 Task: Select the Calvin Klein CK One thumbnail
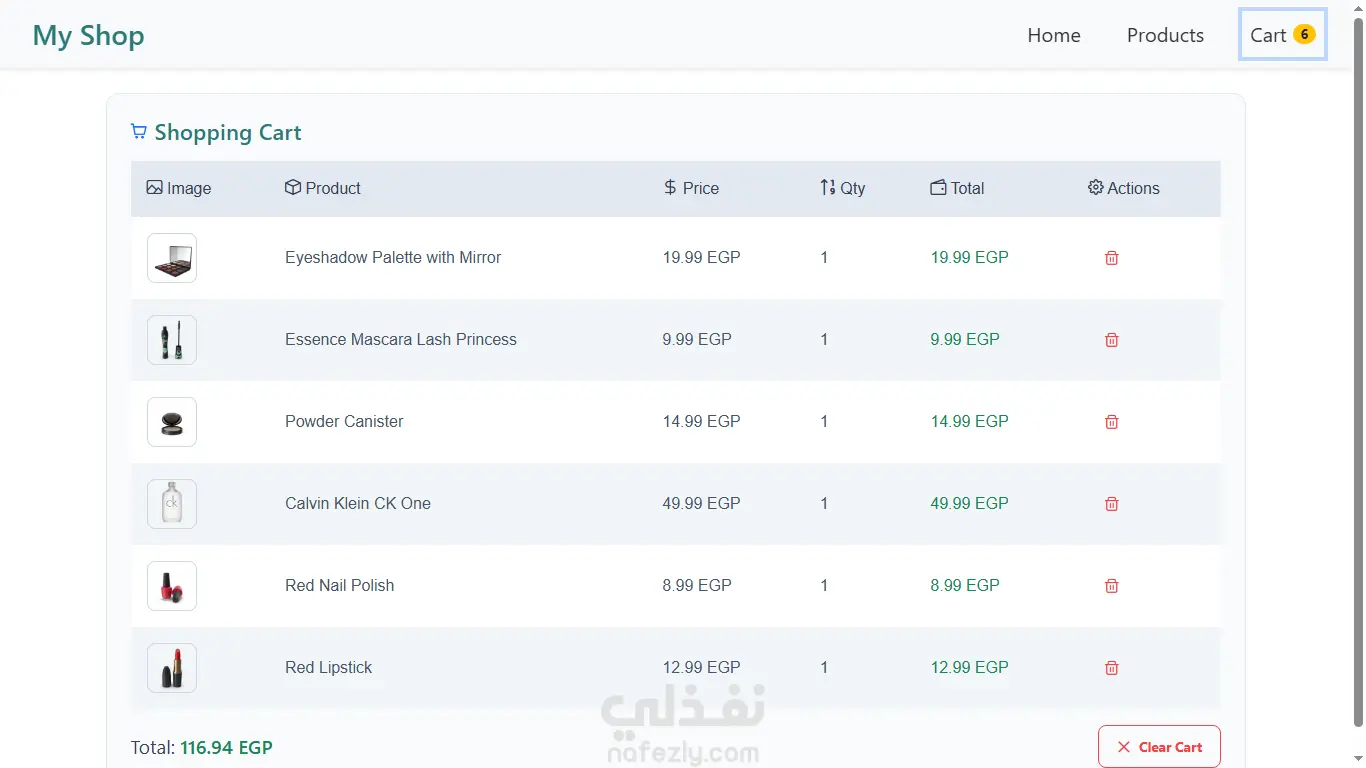tap(172, 504)
